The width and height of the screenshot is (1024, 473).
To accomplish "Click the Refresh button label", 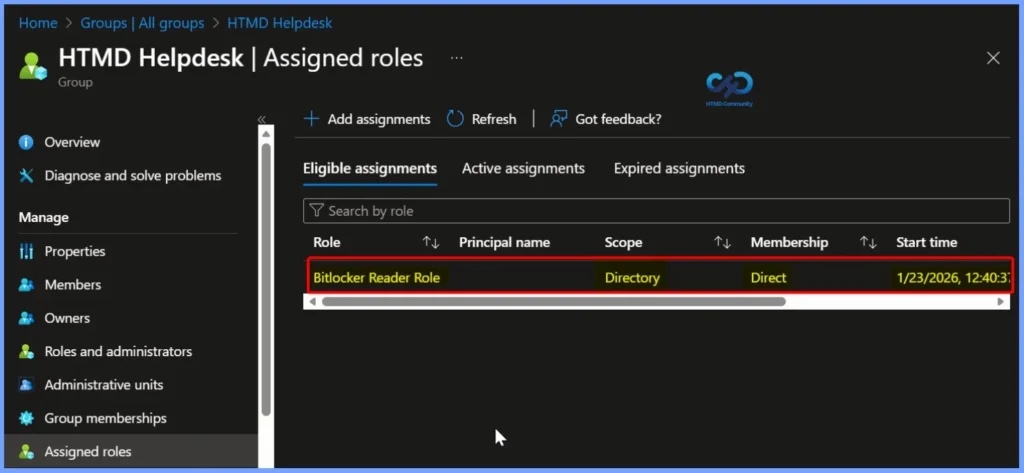I will pos(494,120).
